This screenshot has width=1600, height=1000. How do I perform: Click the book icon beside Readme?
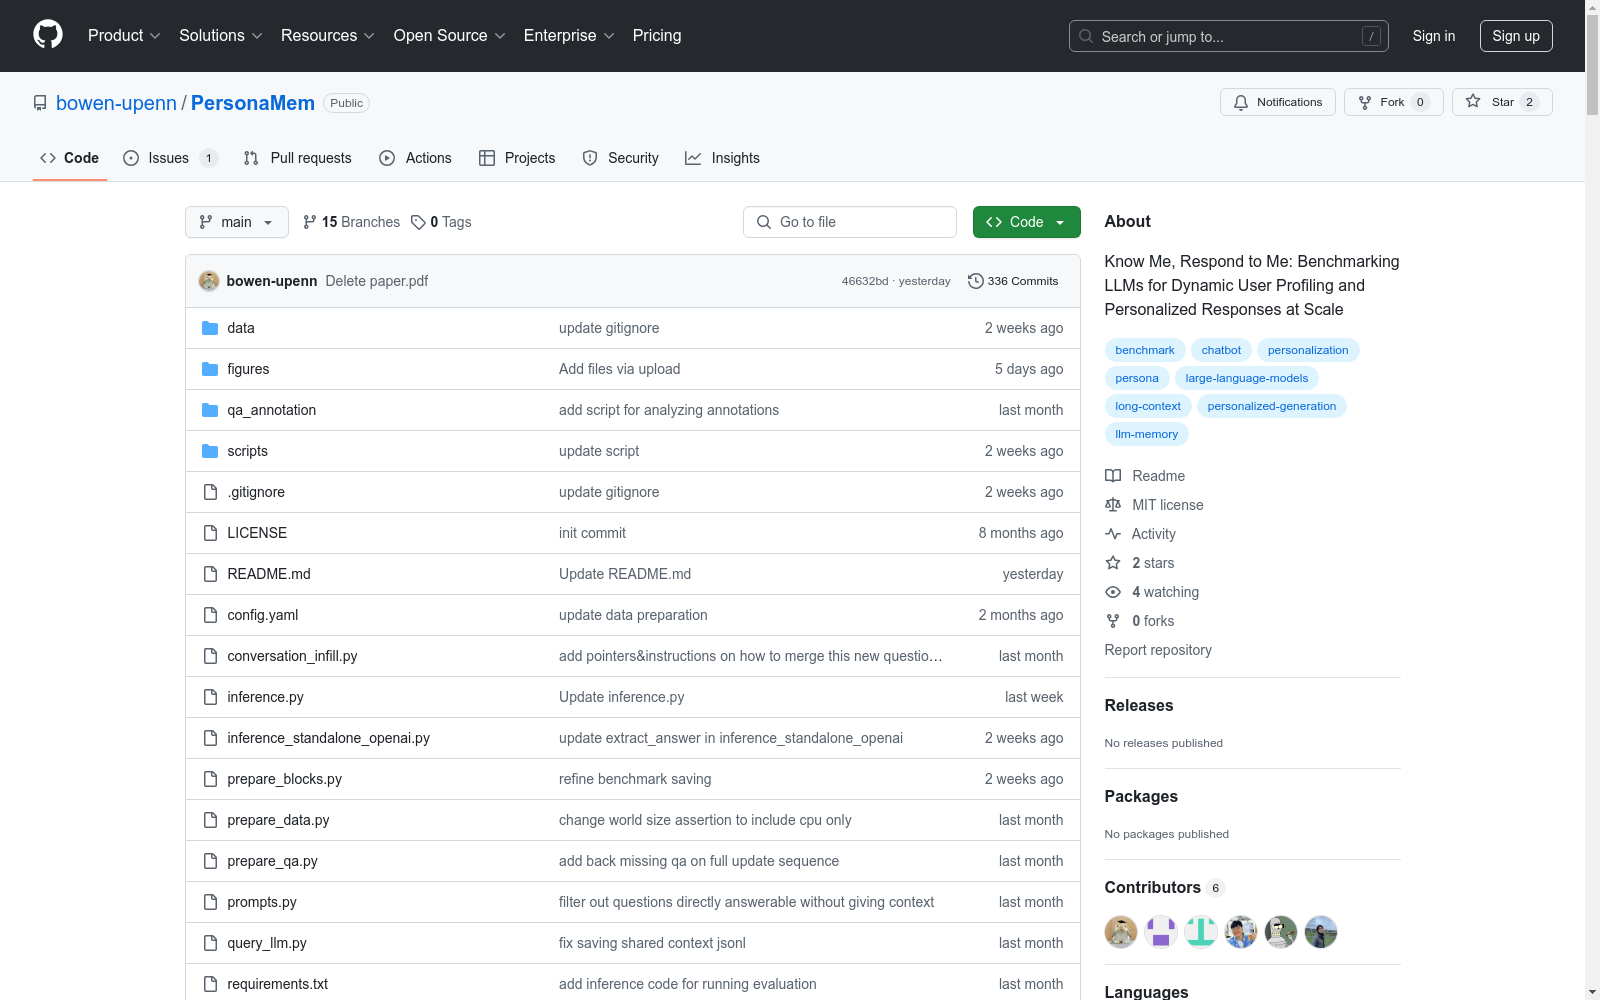1113,476
